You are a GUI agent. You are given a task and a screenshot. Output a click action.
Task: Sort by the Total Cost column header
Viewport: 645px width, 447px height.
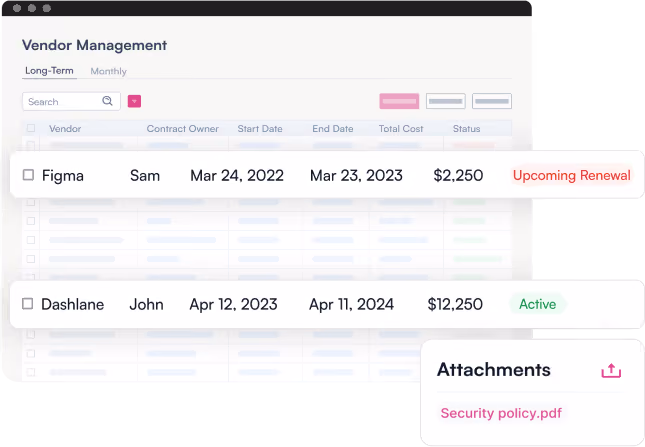point(401,129)
